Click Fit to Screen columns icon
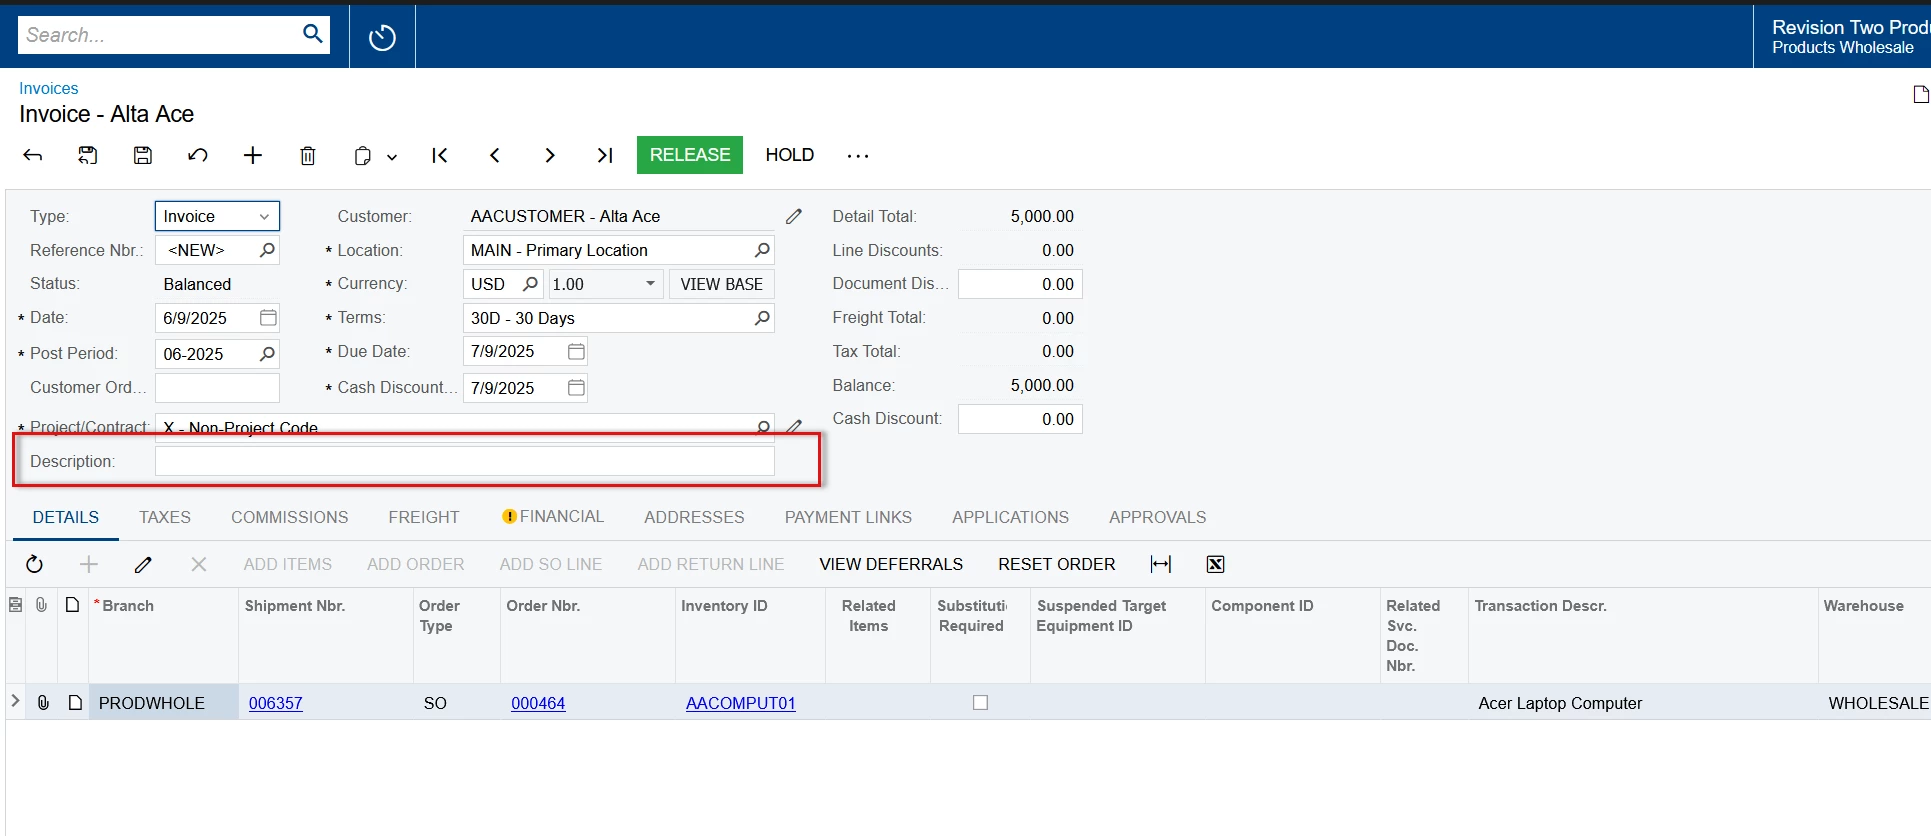 tap(1161, 564)
